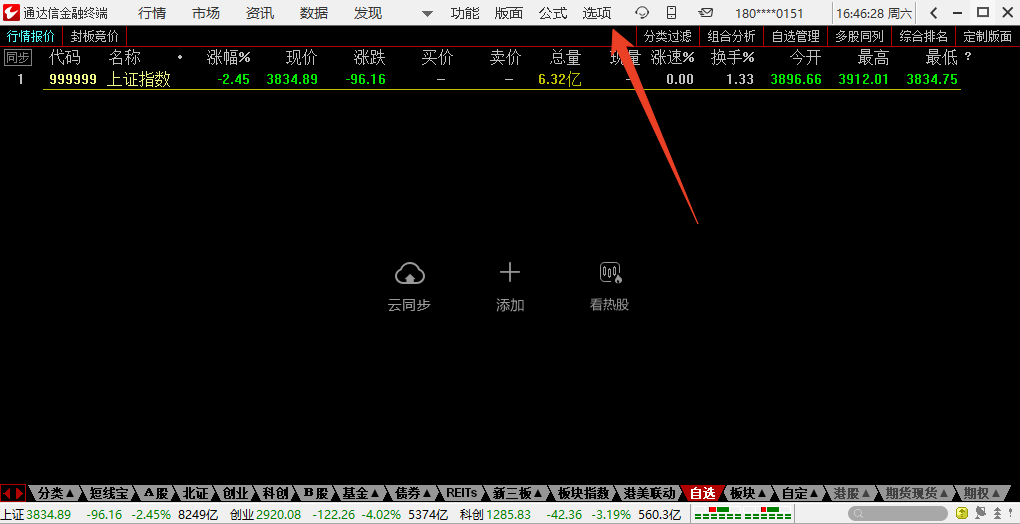
Task: Open the mail message icon
Action: pos(706,13)
